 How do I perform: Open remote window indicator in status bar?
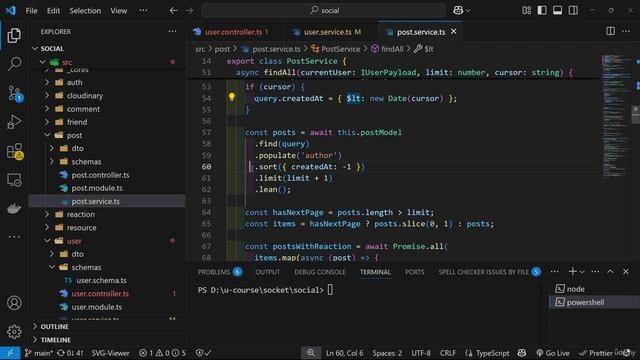tap(10, 353)
